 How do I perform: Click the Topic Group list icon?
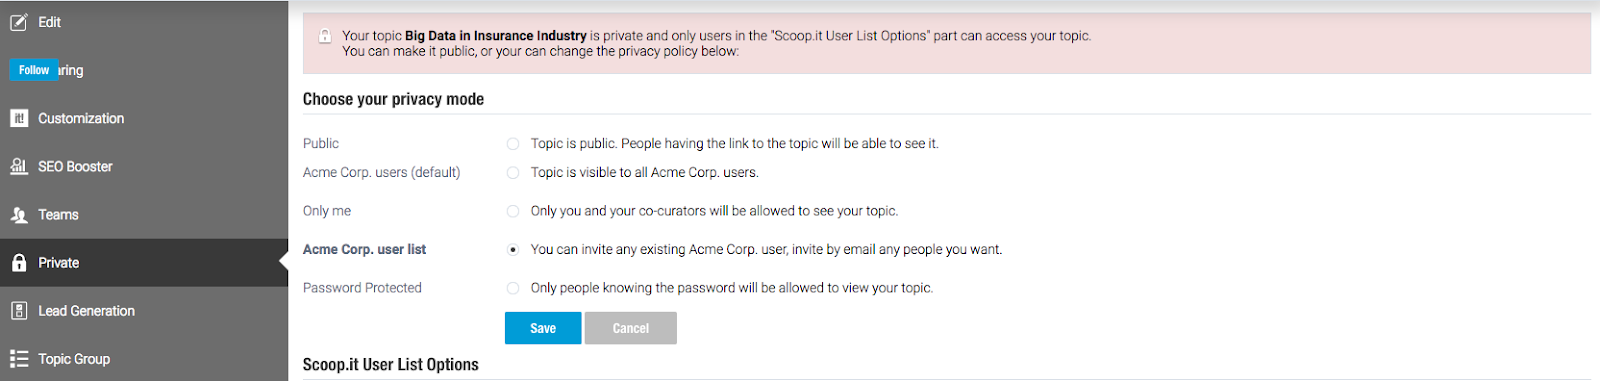(19, 358)
